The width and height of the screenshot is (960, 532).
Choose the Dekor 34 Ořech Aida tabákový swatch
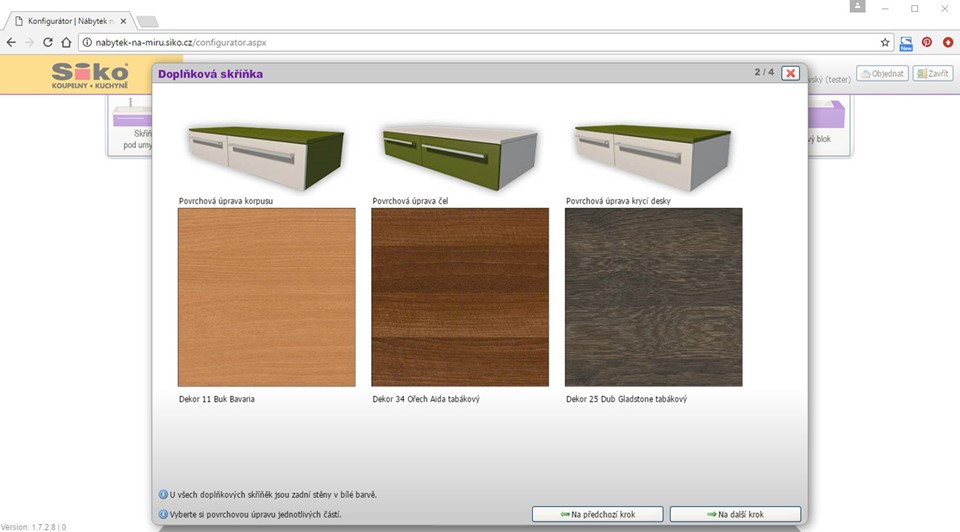point(460,297)
